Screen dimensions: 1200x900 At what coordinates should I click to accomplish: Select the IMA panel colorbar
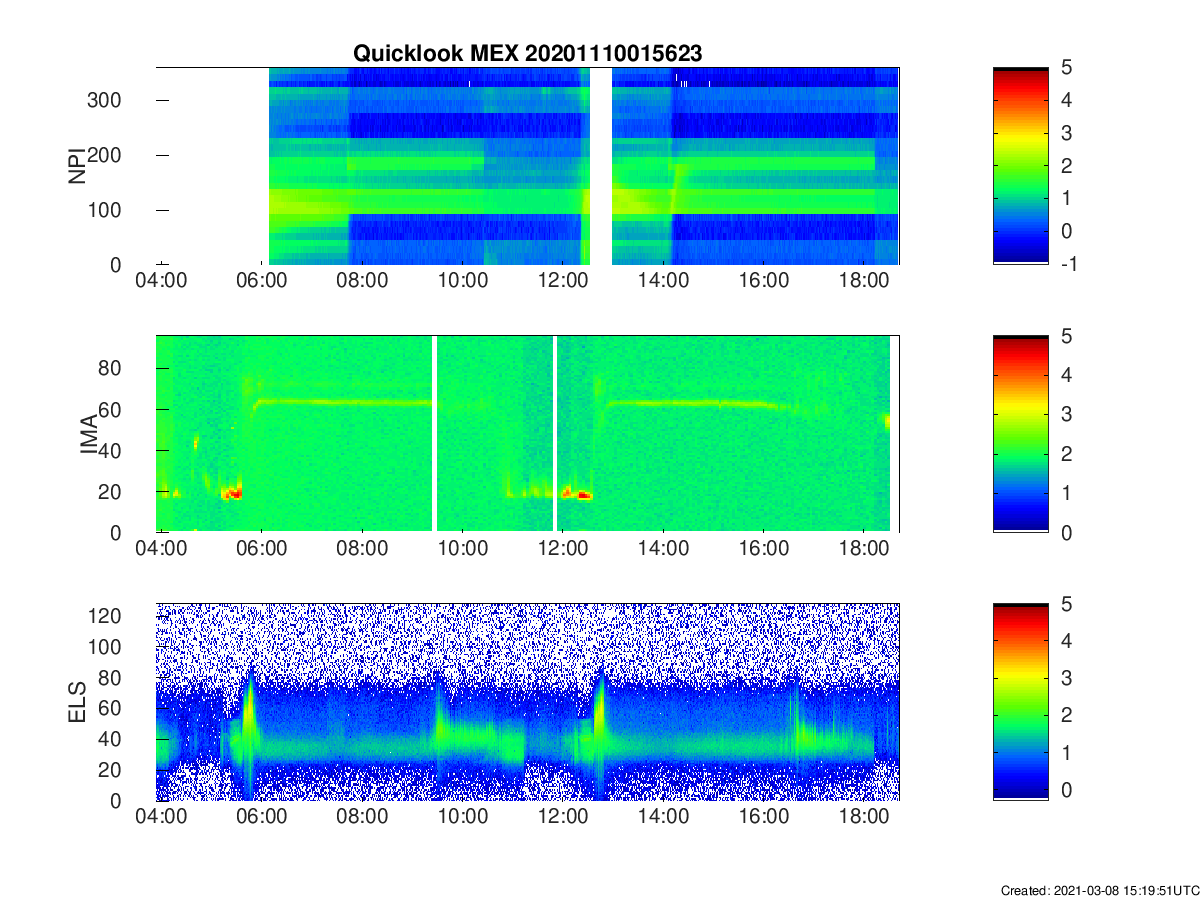coord(1020,434)
